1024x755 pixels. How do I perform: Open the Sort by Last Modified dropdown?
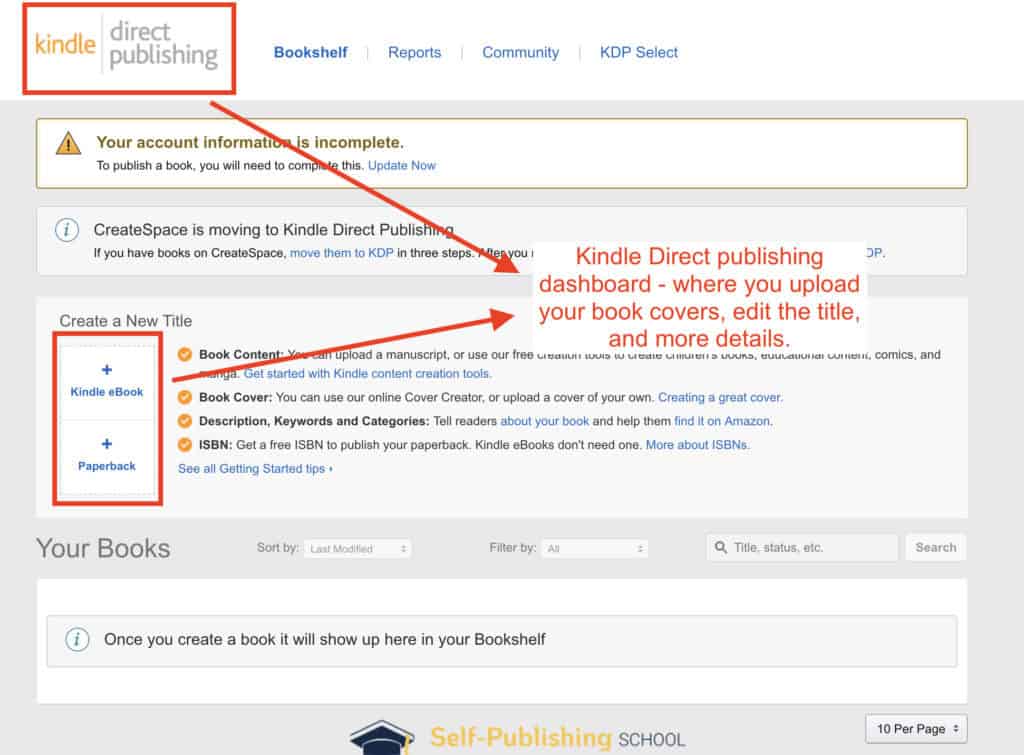(358, 549)
